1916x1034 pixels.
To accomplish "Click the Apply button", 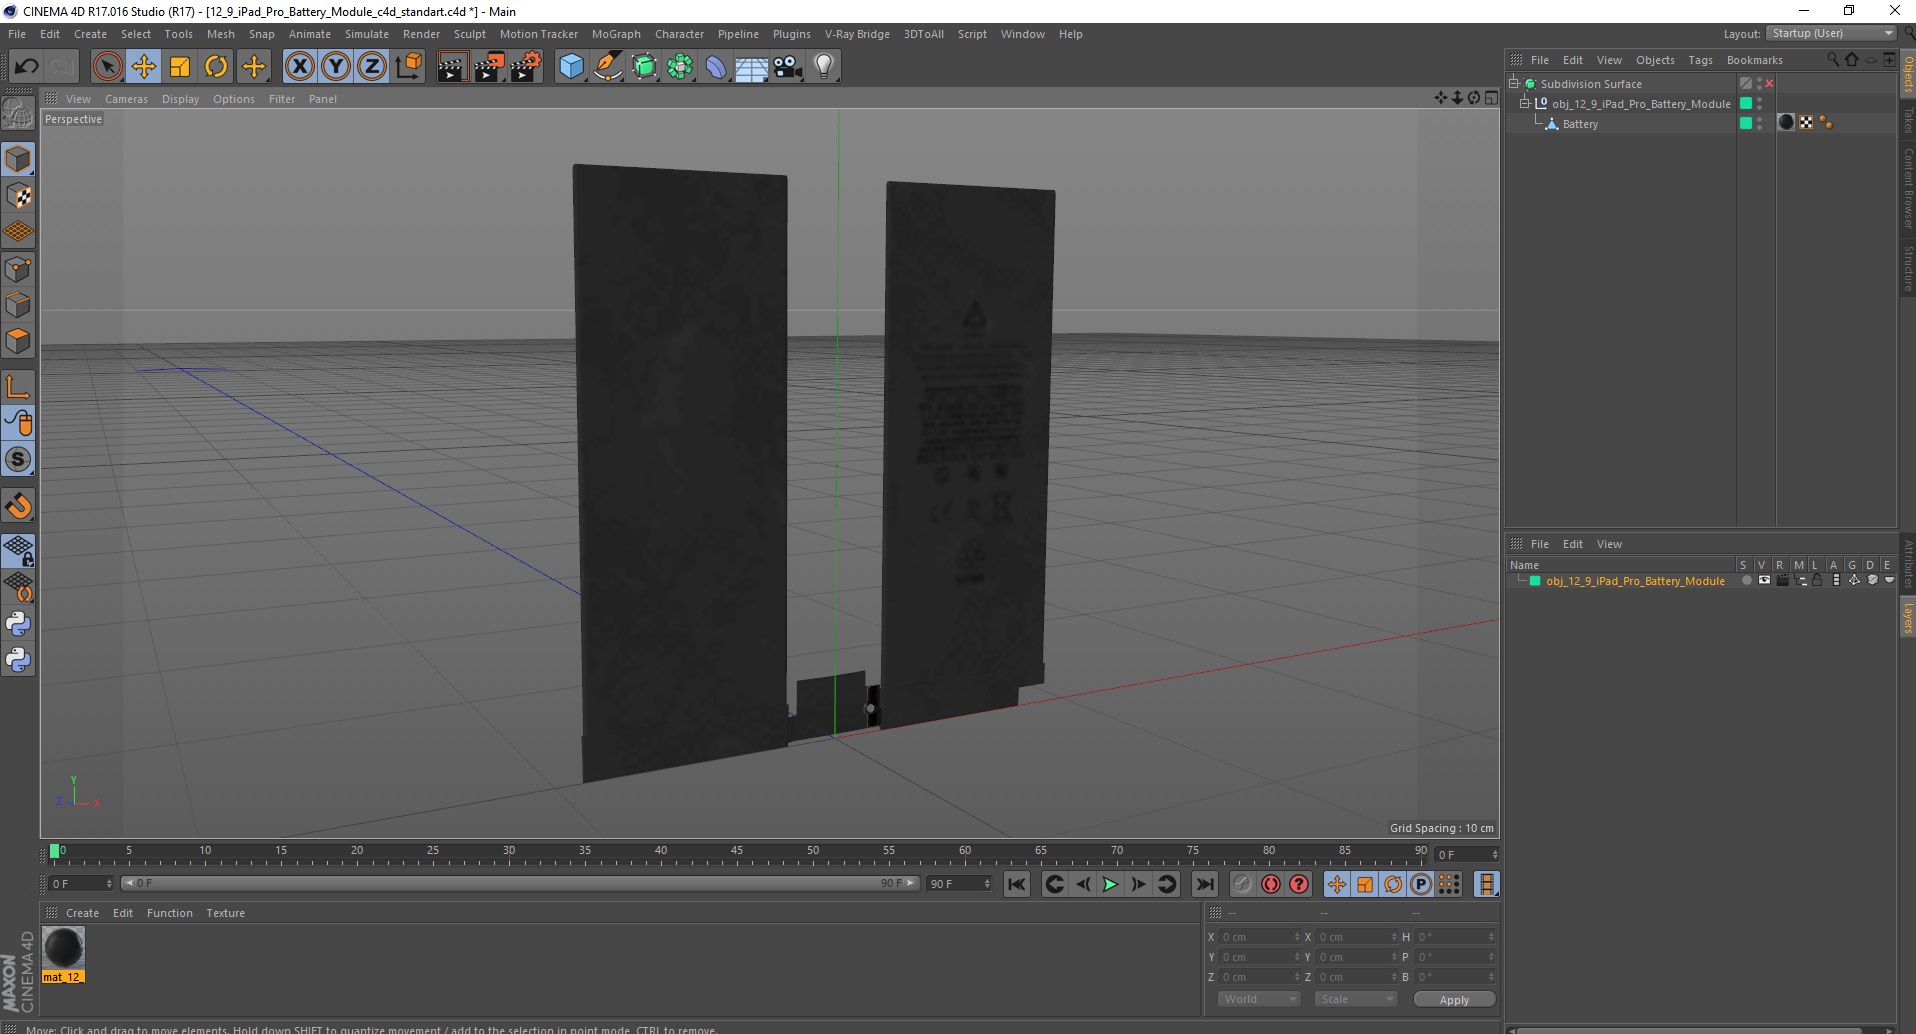I will click(x=1454, y=1000).
